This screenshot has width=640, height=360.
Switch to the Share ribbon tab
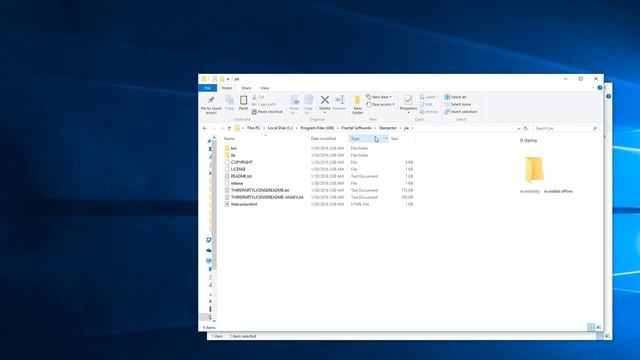(246, 88)
